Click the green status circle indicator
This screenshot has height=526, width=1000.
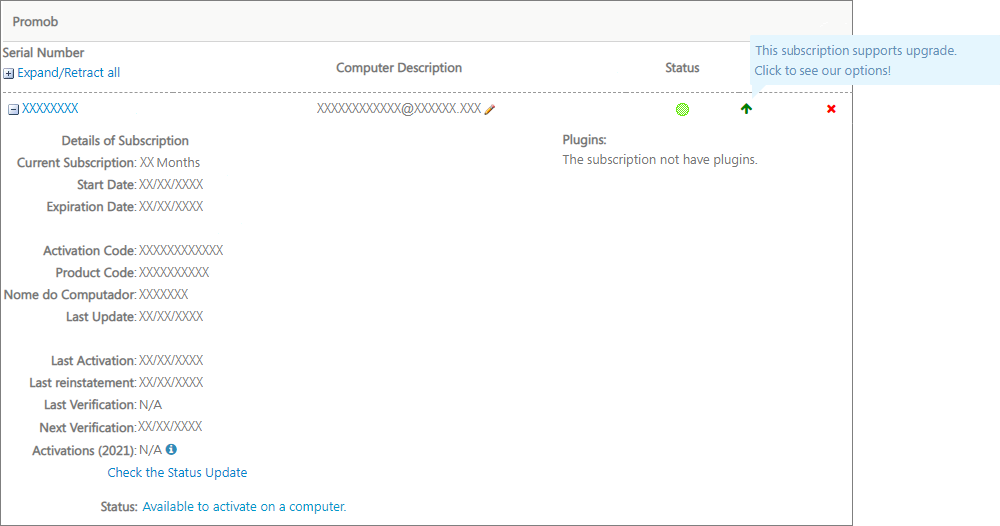pyautogui.click(x=682, y=110)
